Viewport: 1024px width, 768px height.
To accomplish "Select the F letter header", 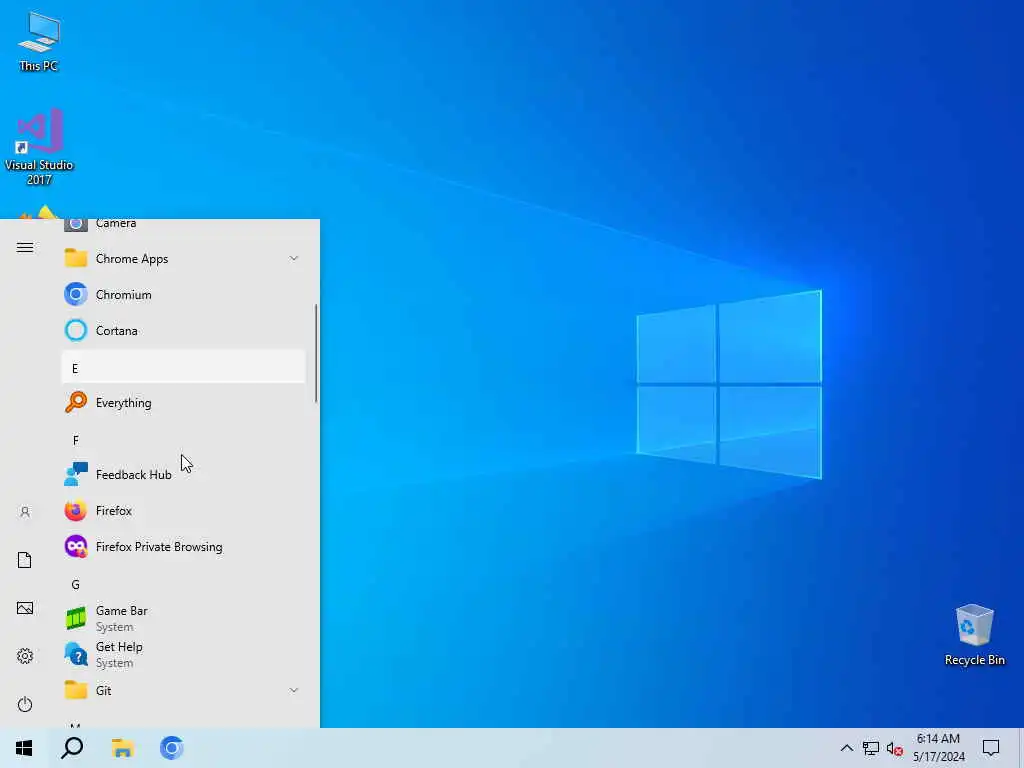I will [184, 440].
